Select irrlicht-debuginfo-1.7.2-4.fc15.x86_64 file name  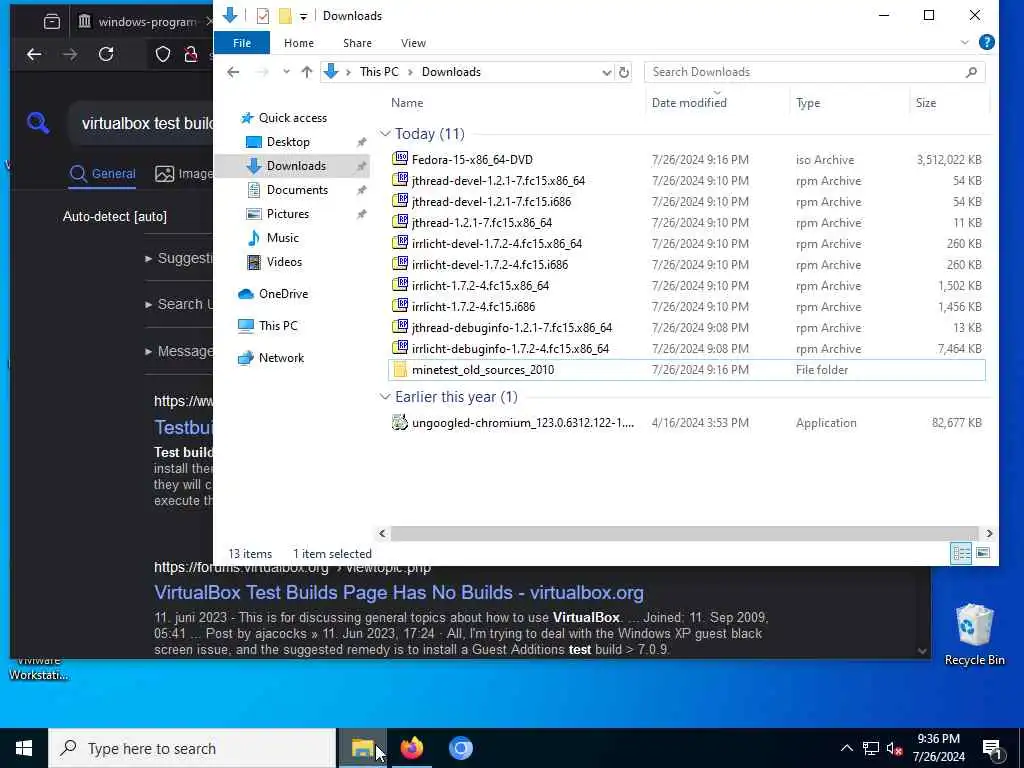click(x=510, y=349)
